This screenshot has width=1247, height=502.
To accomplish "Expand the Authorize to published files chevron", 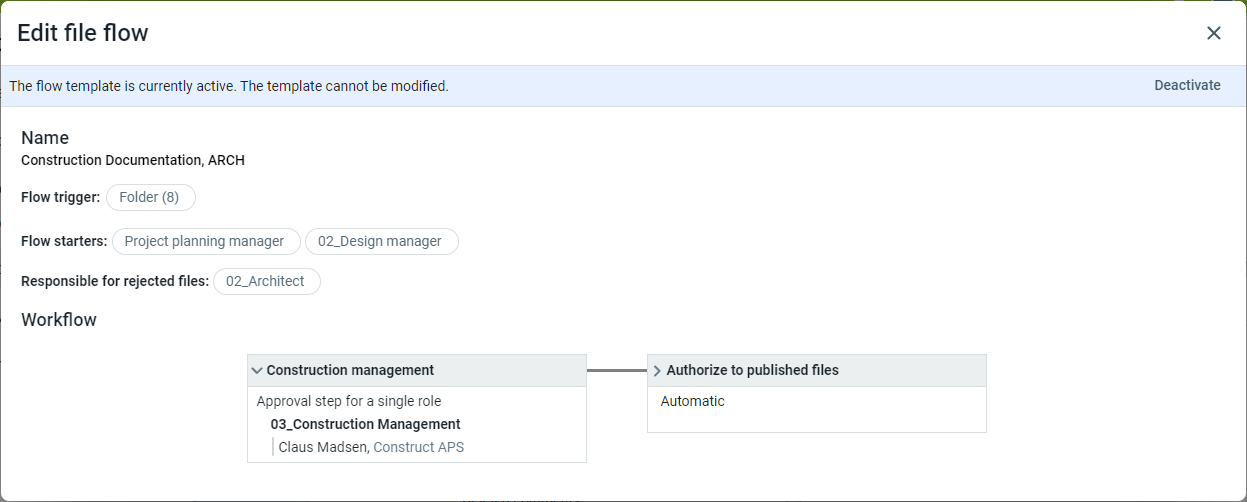I will (x=657, y=371).
